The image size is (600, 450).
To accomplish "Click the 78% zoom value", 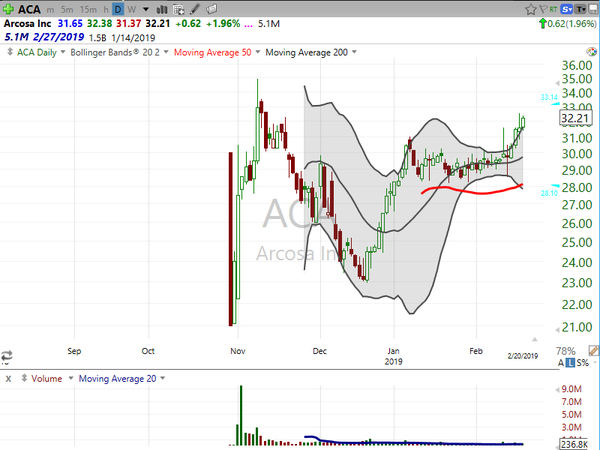I will pos(566,351).
